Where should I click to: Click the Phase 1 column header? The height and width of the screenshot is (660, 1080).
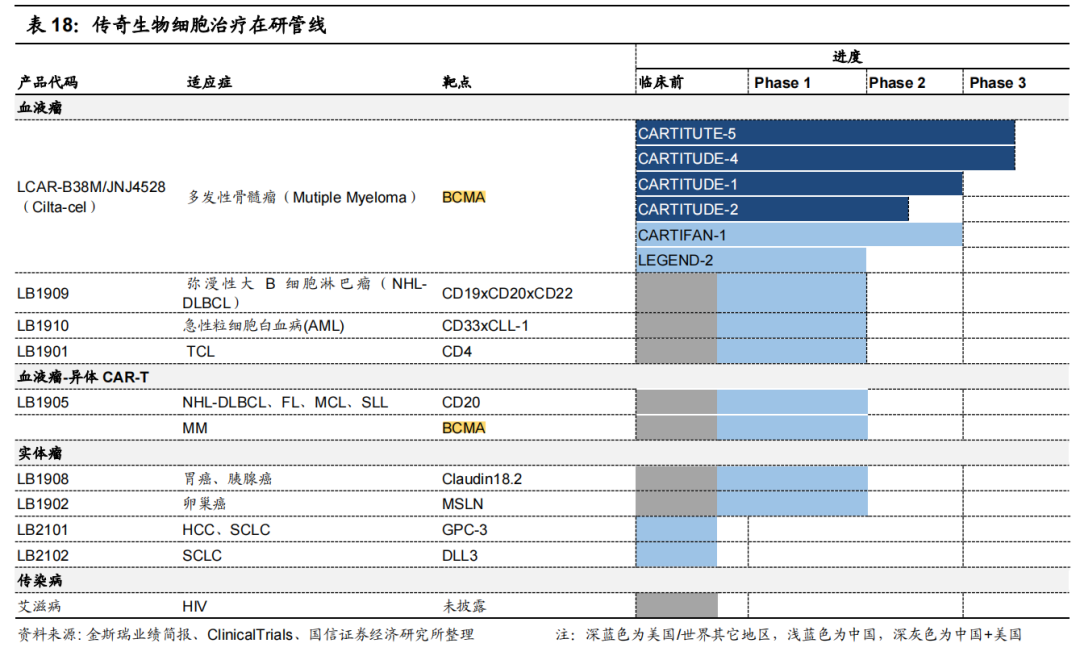click(782, 83)
